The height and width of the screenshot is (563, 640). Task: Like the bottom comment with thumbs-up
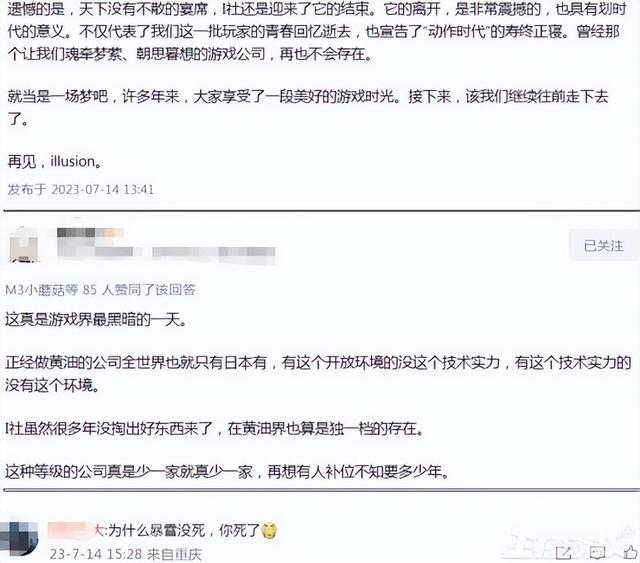click(631, 552)
